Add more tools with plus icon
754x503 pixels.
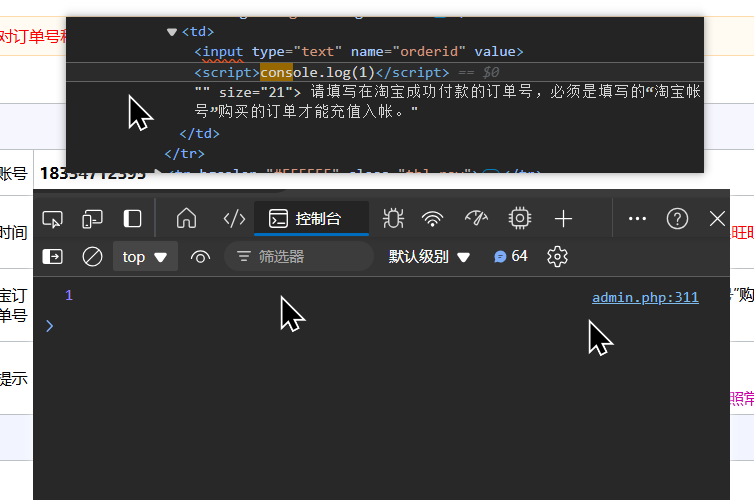(x=563, y=219)
